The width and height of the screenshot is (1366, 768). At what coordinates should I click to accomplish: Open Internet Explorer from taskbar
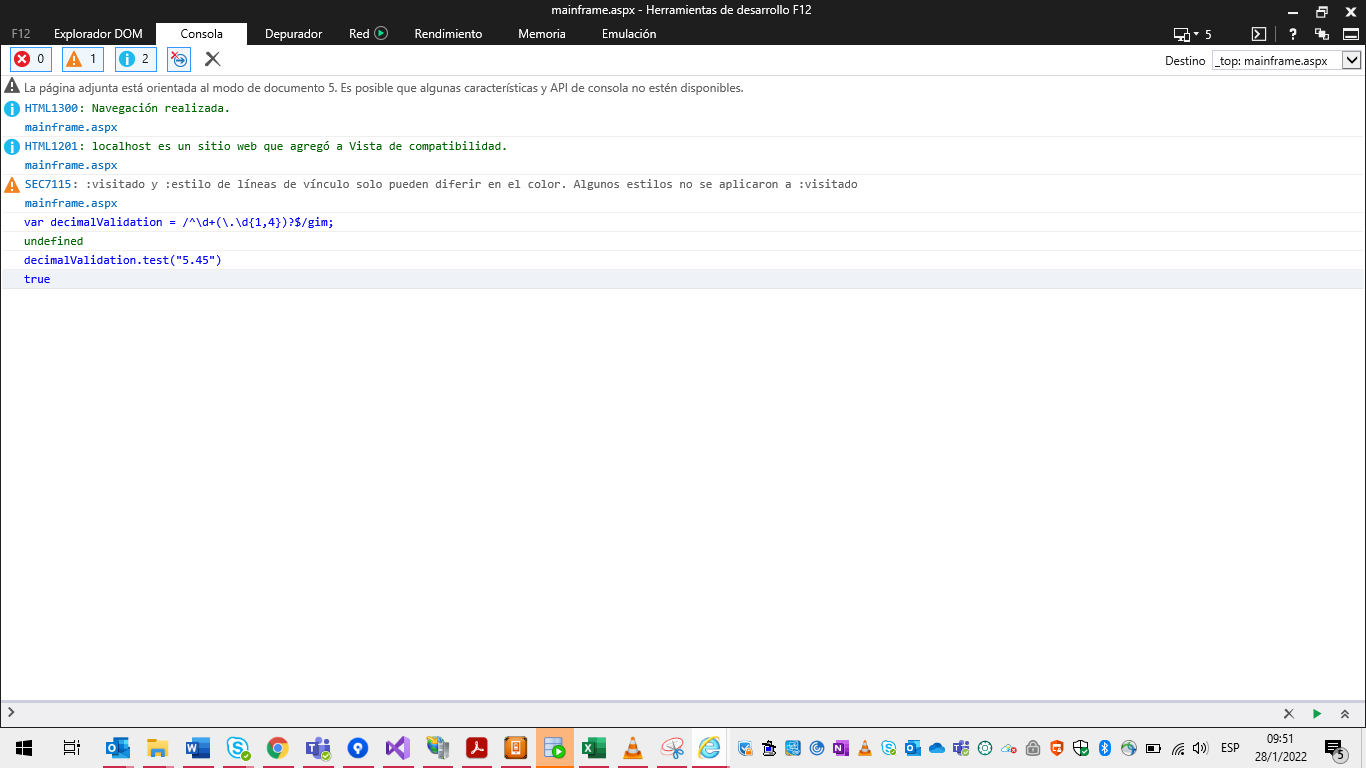(710, 748)
